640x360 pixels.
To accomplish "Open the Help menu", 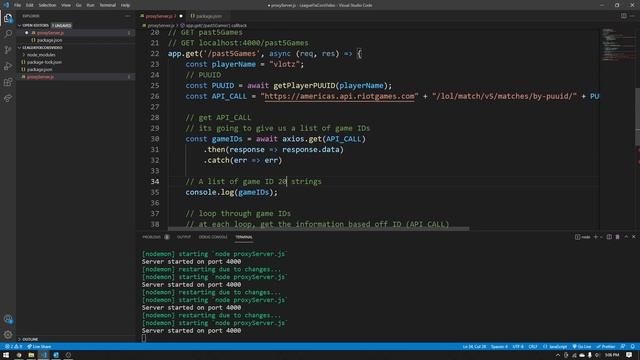I will [125, 5].
